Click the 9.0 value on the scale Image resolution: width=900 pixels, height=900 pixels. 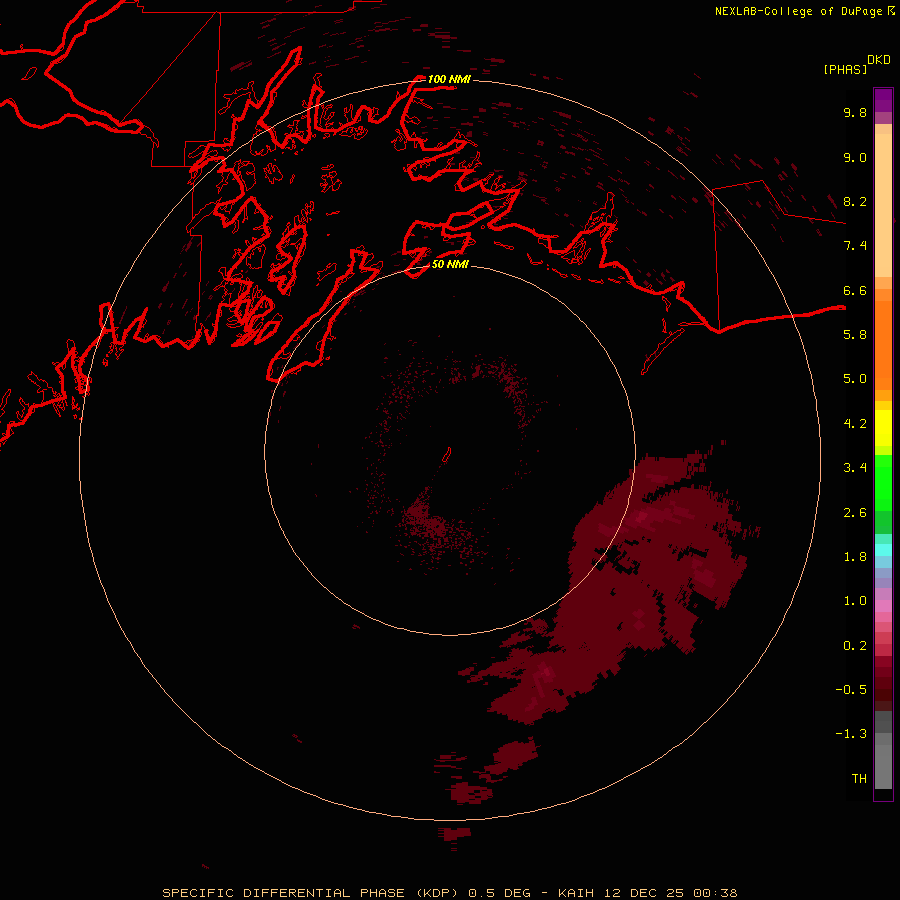click(855, 157)
